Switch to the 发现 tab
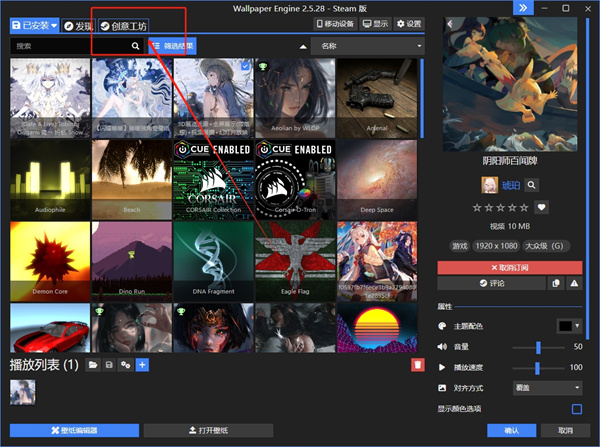This screenshot has height=447, width=600. point(79,26)
